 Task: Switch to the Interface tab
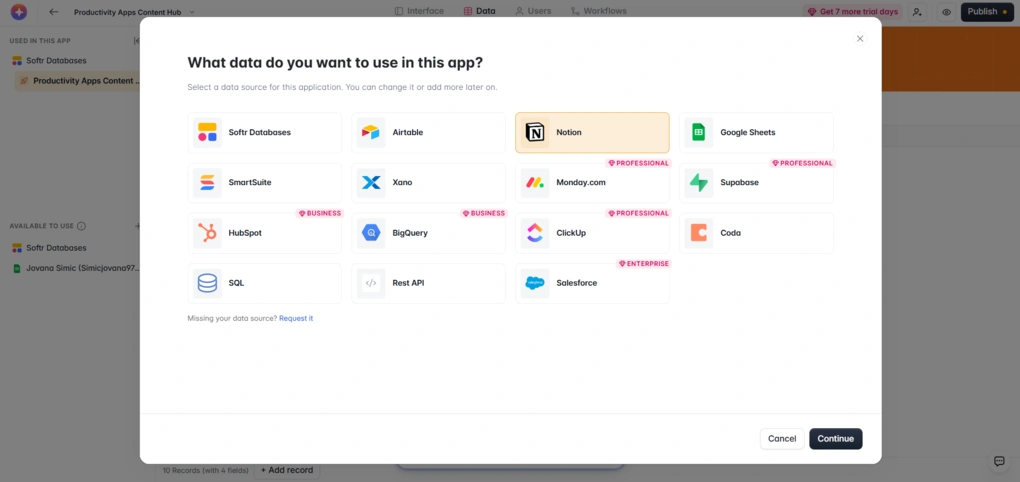(x=420, y=11)
